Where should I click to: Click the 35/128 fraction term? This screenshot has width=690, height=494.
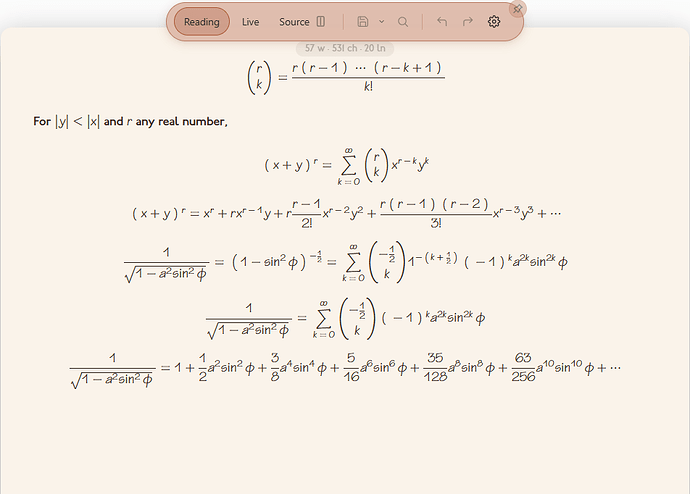[435, 367]
